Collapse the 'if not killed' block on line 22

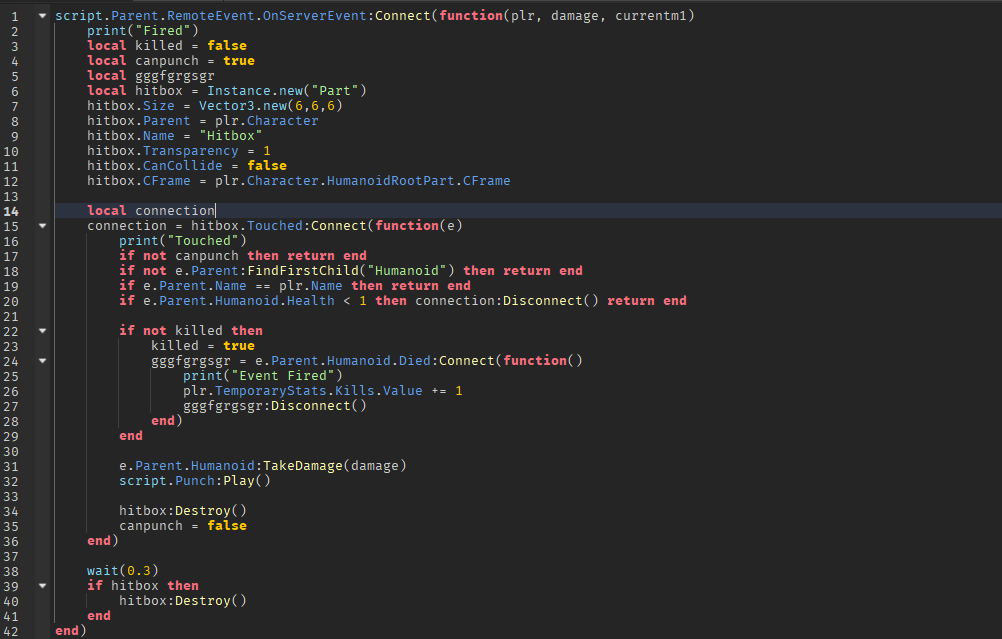pos(41,330)
